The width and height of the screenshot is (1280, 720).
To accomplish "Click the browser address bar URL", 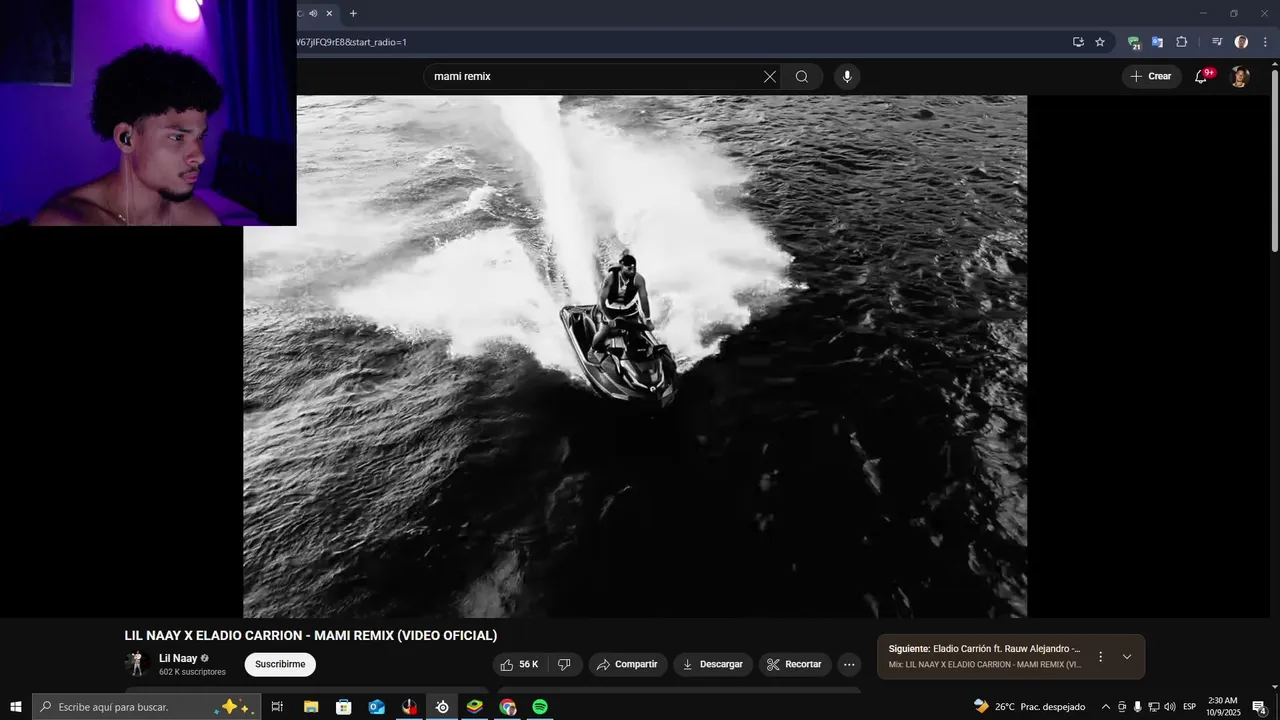I will point(352,42).
